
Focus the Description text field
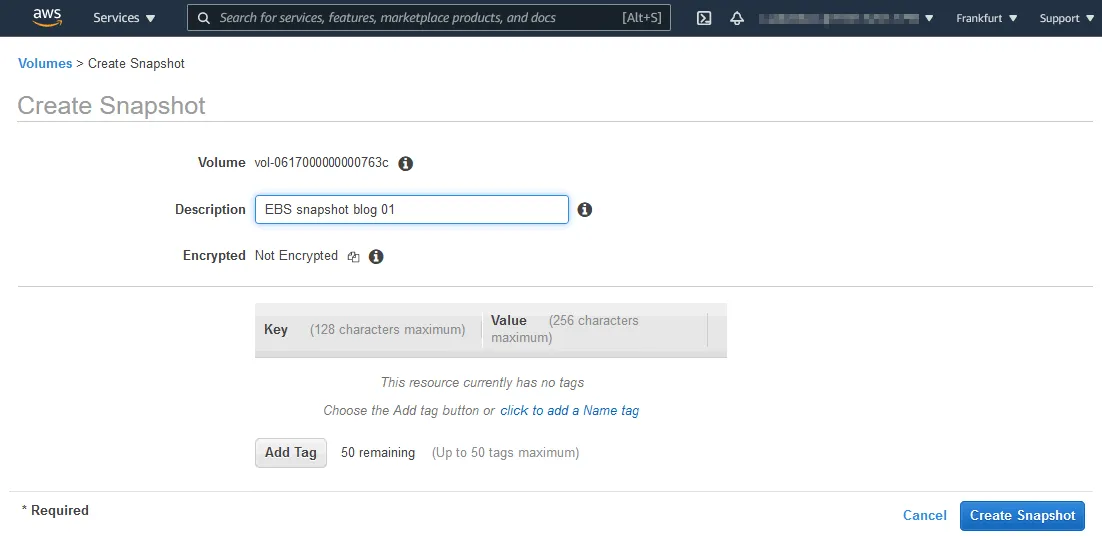click(411, 210)
